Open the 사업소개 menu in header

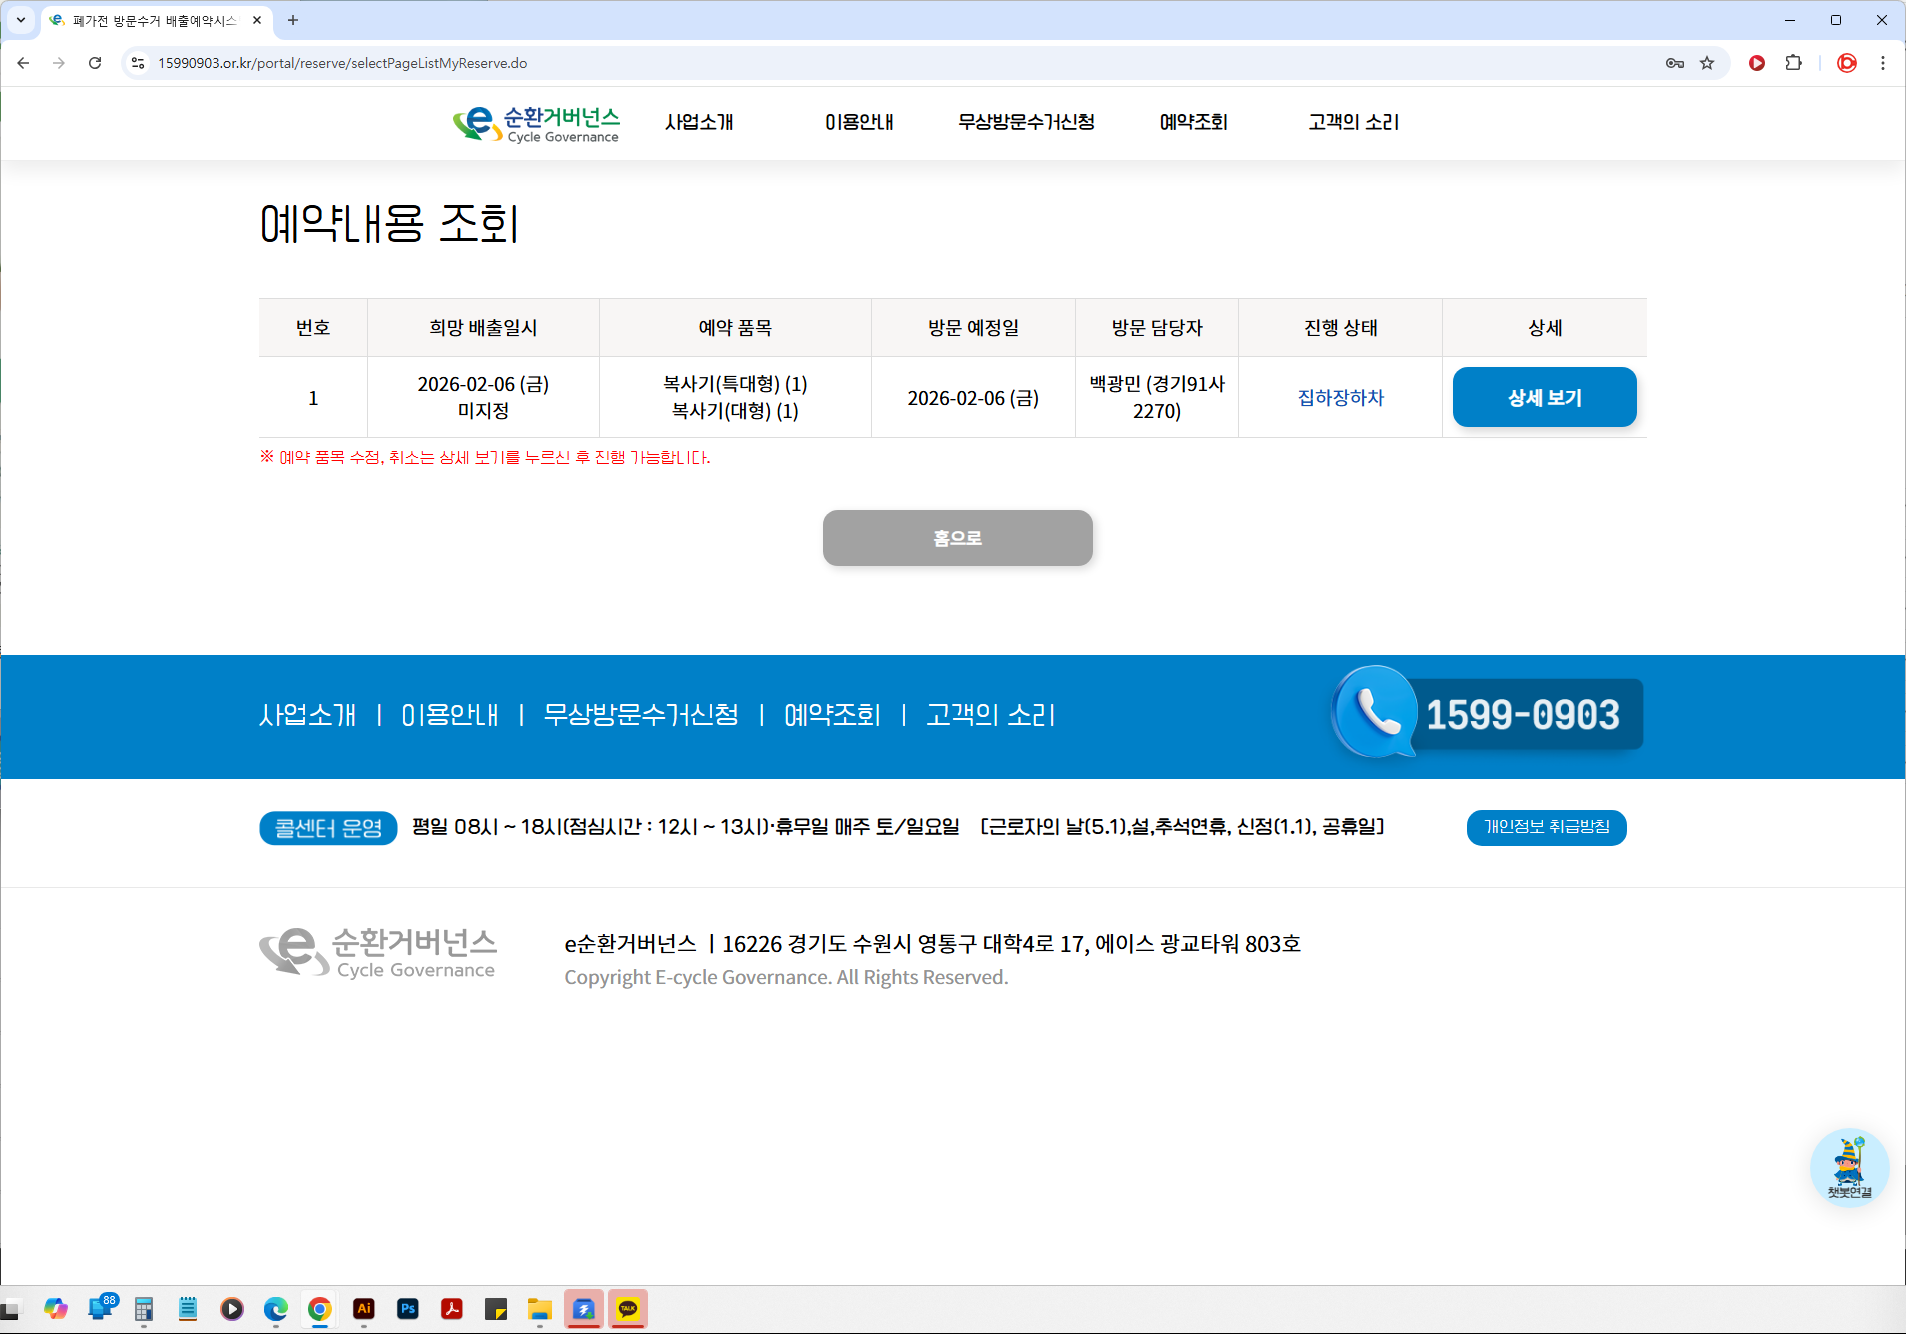699,122
